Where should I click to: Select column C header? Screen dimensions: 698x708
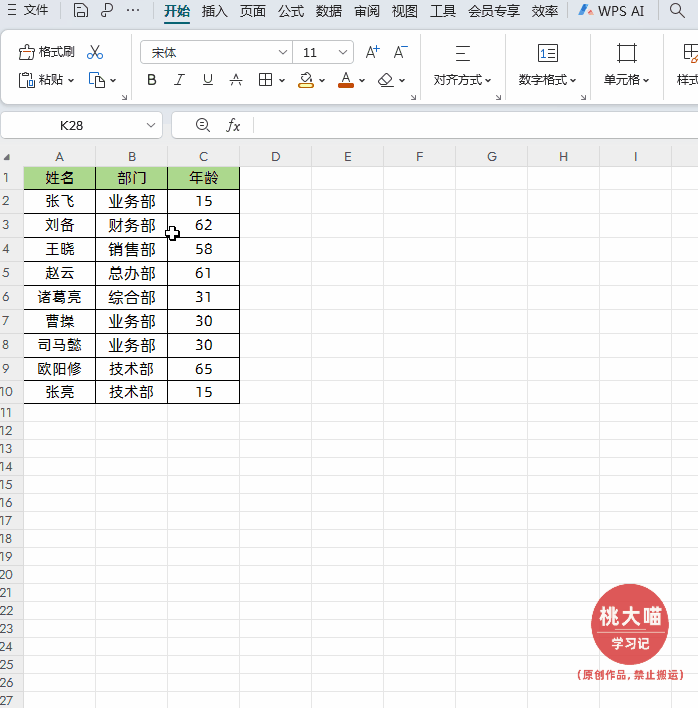[x=203, y=157]
